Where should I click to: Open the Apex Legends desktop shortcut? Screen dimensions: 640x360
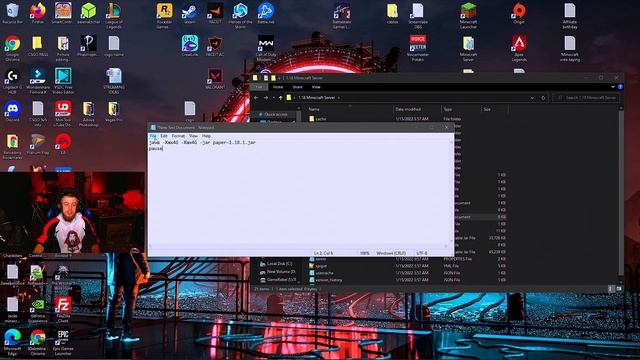pos(519,48)
